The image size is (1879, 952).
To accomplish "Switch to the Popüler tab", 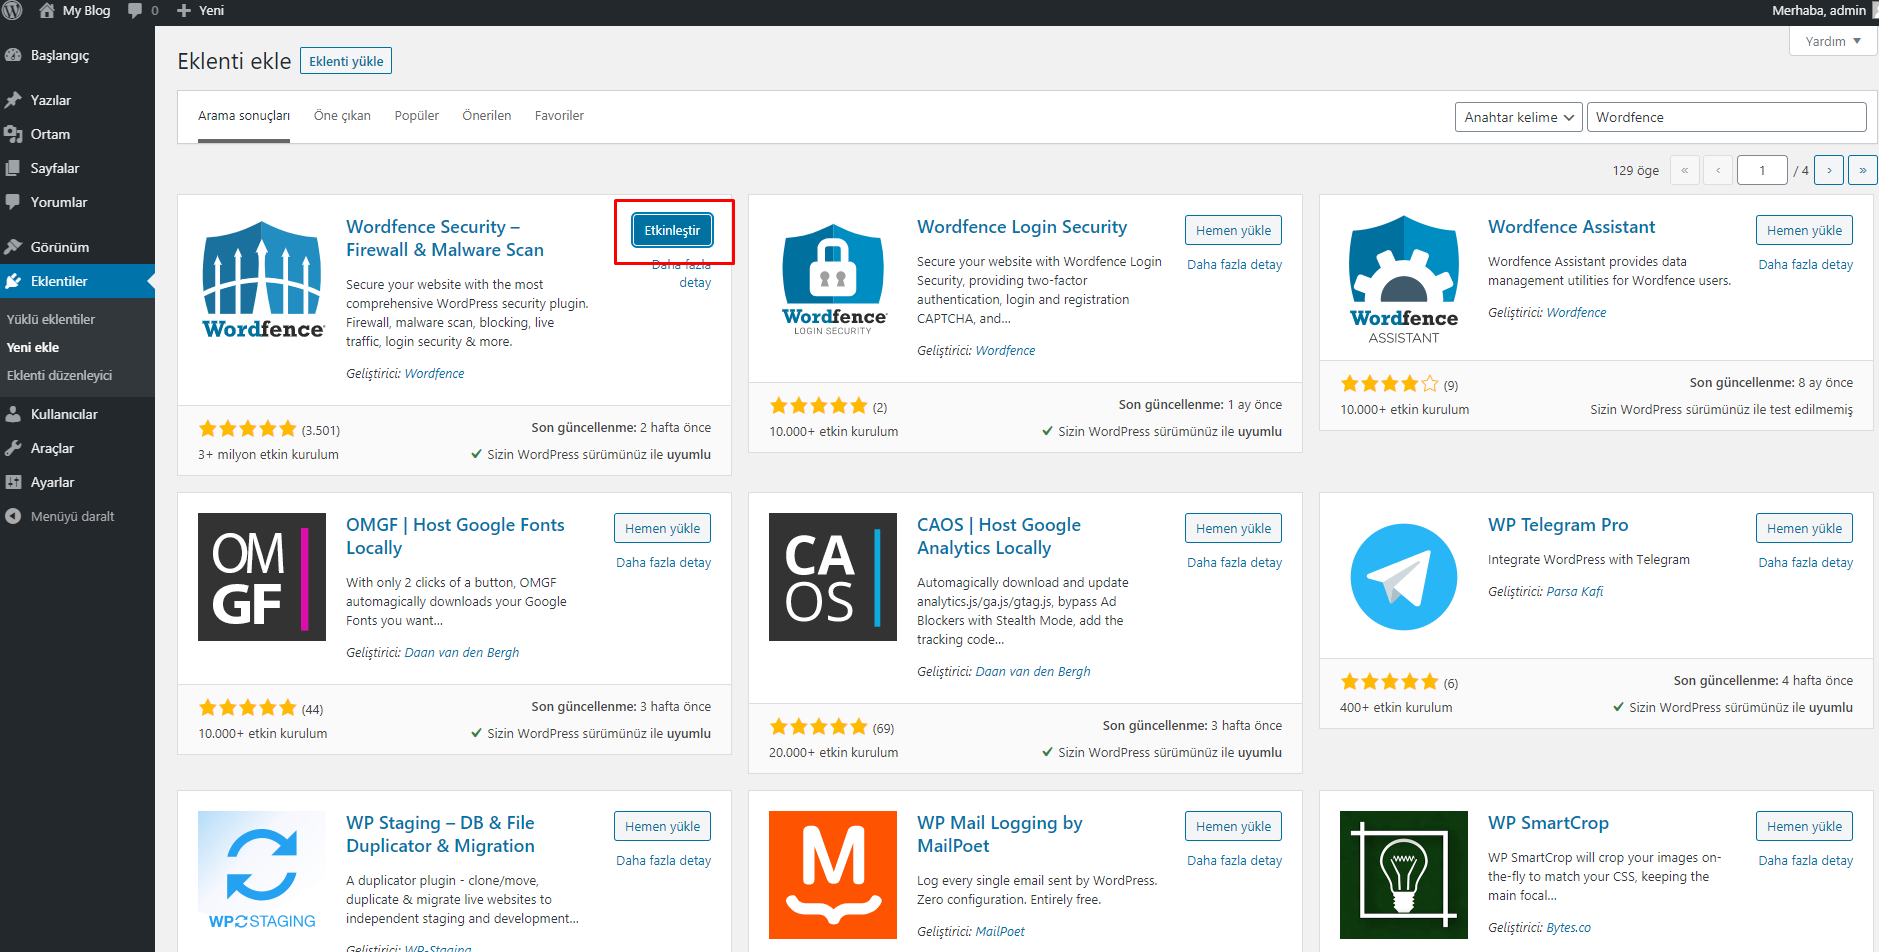I will coord(416,116).
